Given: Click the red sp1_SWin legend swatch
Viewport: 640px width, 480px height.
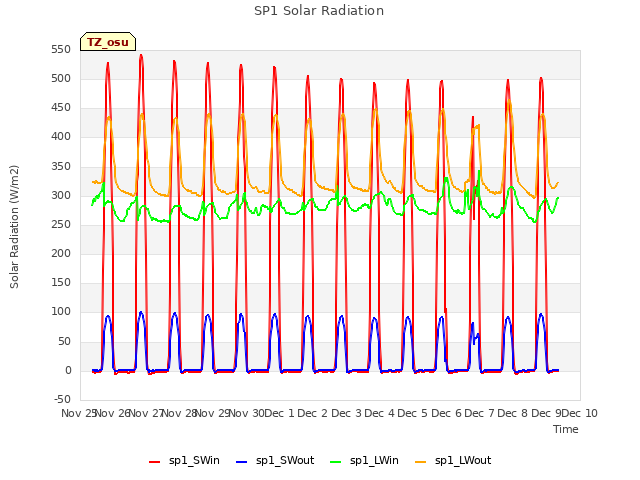Looking at the screenshot, I should click(x=155, y=462).
